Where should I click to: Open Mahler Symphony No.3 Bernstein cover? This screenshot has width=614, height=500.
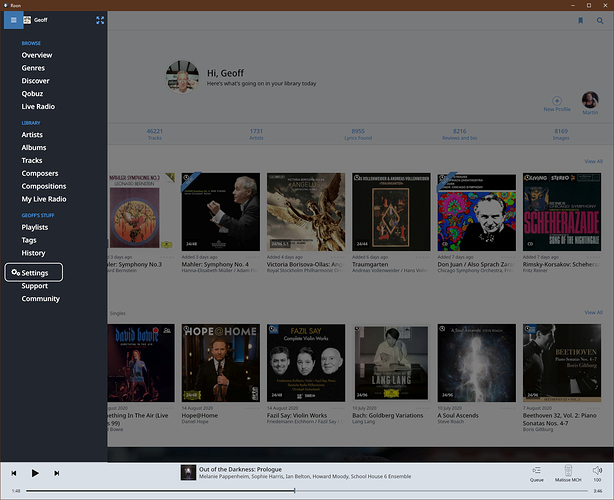(141, 212)
